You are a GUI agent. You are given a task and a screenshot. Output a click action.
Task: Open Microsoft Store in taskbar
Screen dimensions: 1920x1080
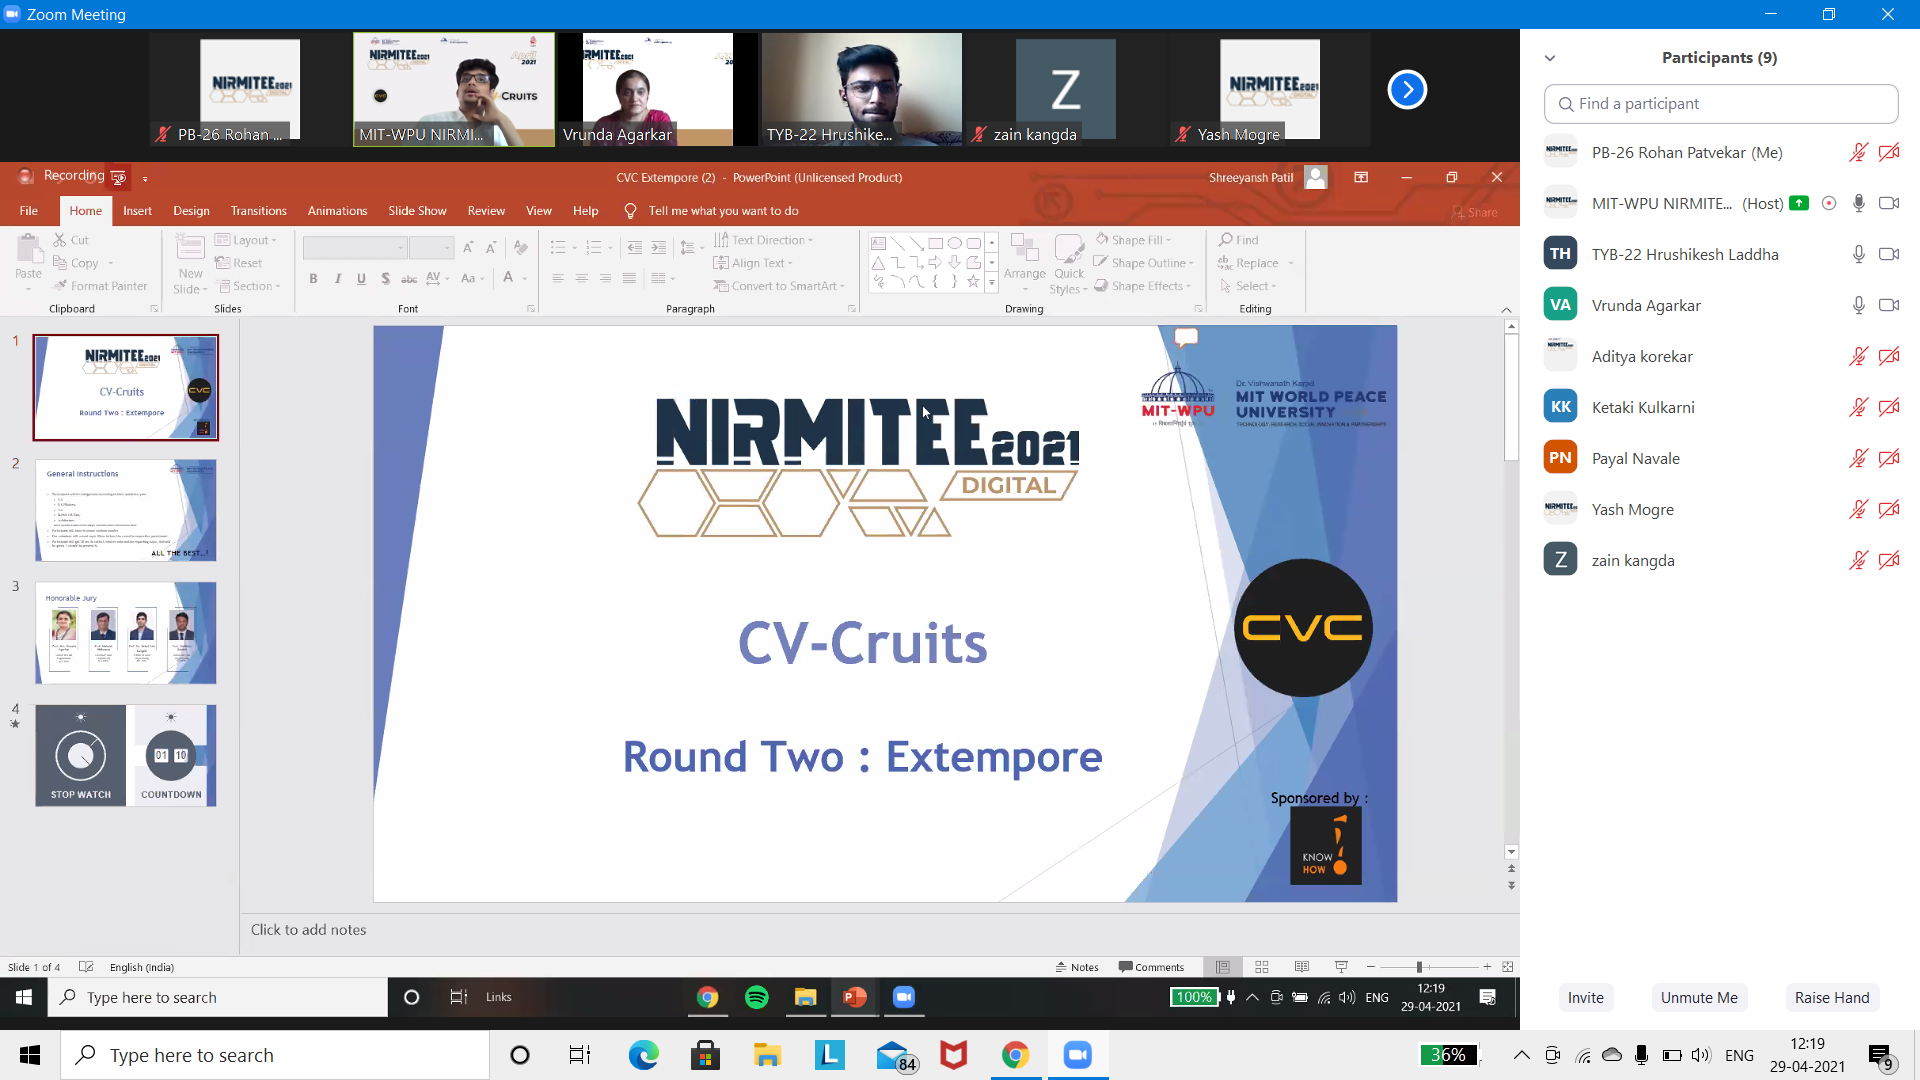coord(706,1055)
